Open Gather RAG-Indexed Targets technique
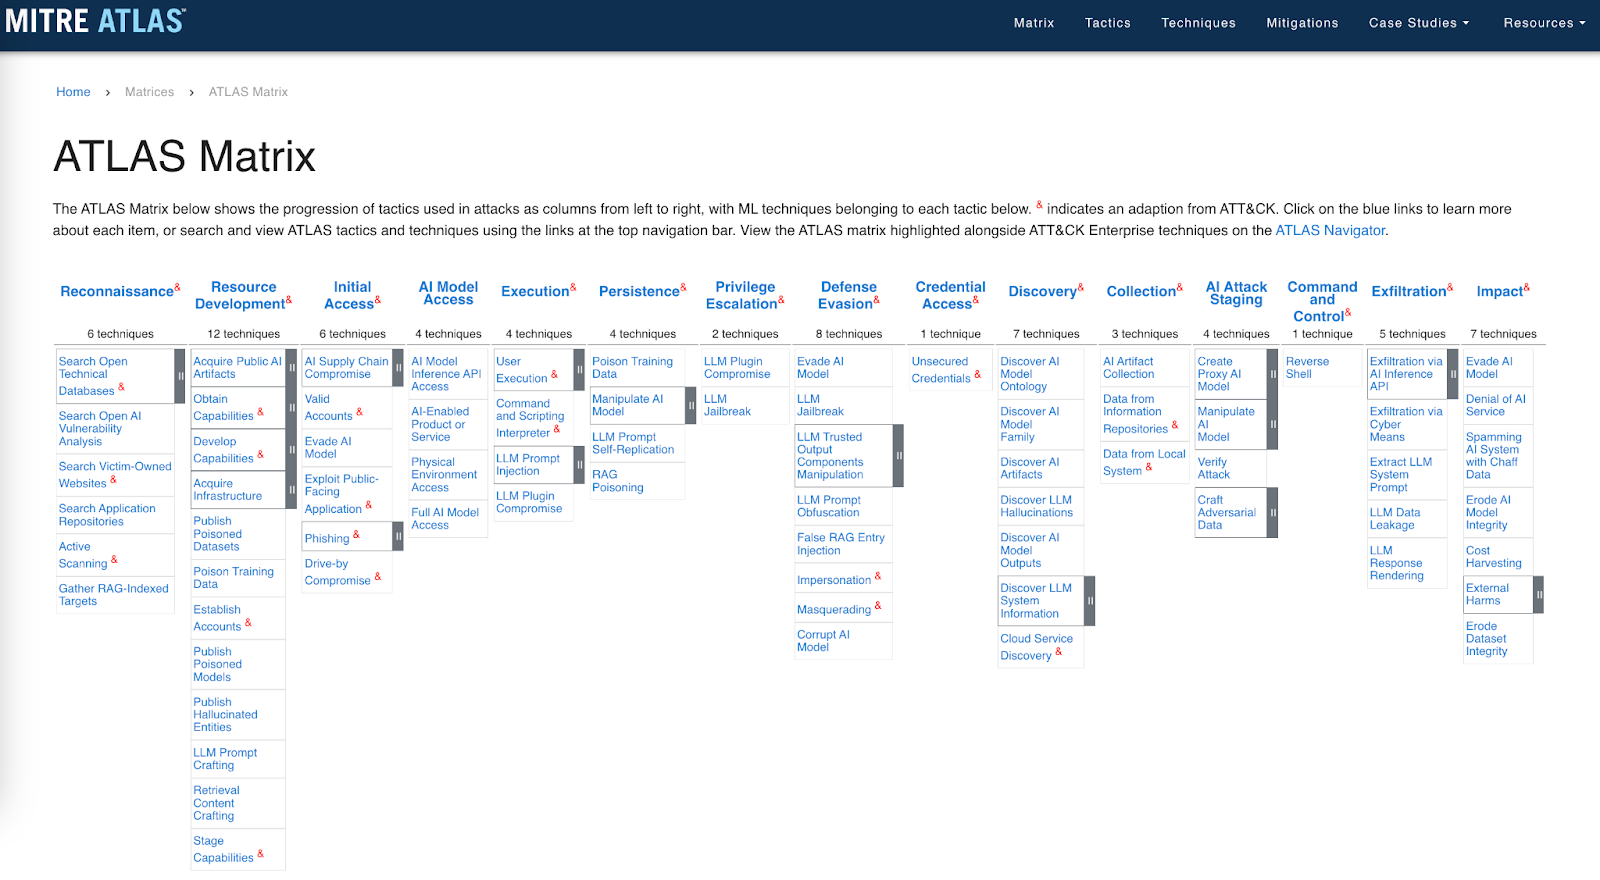 (x=113, y=595)
